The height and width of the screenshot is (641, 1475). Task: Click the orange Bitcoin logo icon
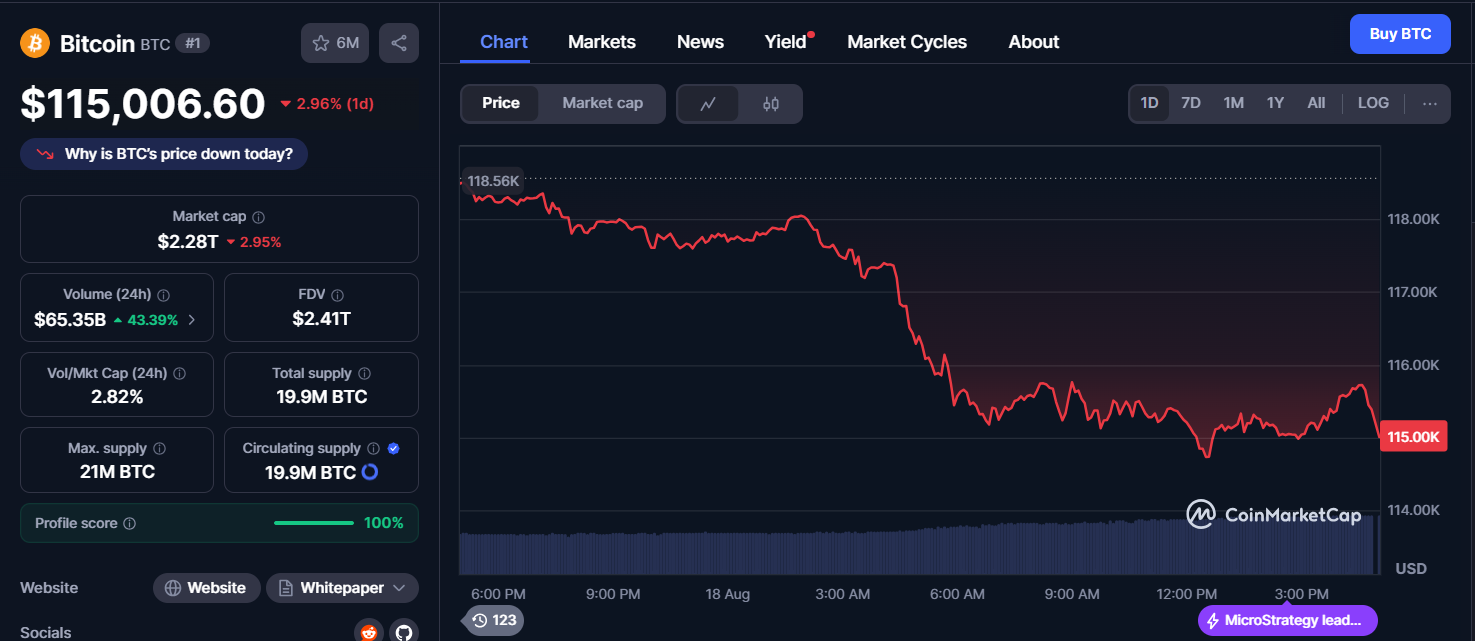(35, 43)
